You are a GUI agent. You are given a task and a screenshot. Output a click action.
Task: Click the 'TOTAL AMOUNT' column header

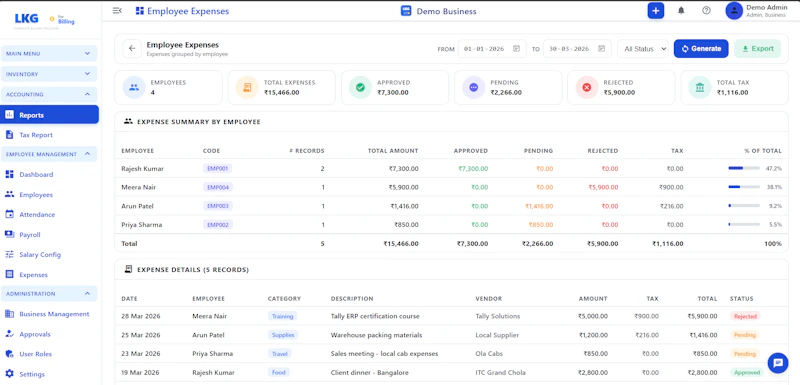(393, 151)
